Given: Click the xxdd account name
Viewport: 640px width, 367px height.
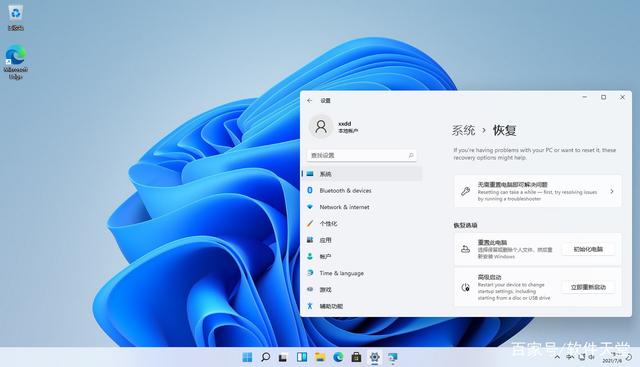Looking at the screenshot, I should click(344, 123).
